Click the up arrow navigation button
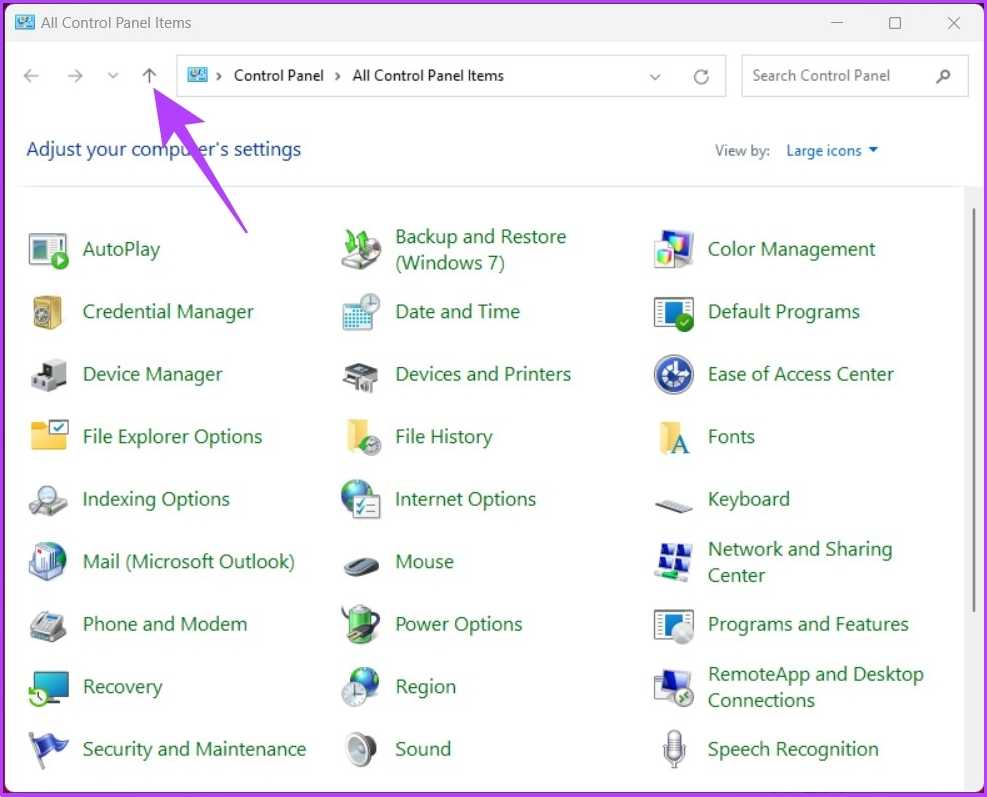Viewport: 987px width, 797px height. (x=149, y=76)
